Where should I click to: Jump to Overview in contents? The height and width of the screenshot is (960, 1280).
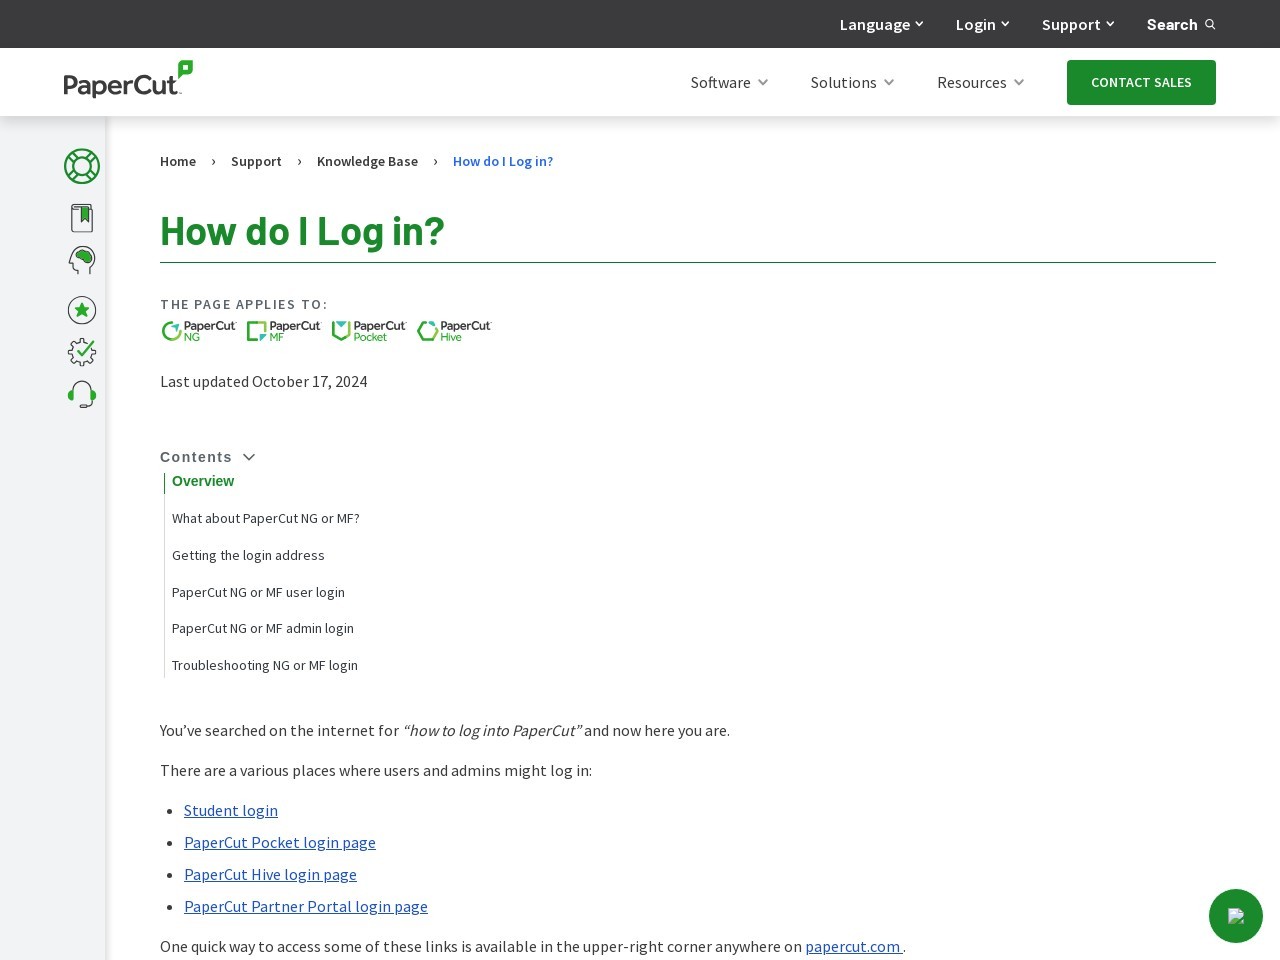[x=203, y=481]
